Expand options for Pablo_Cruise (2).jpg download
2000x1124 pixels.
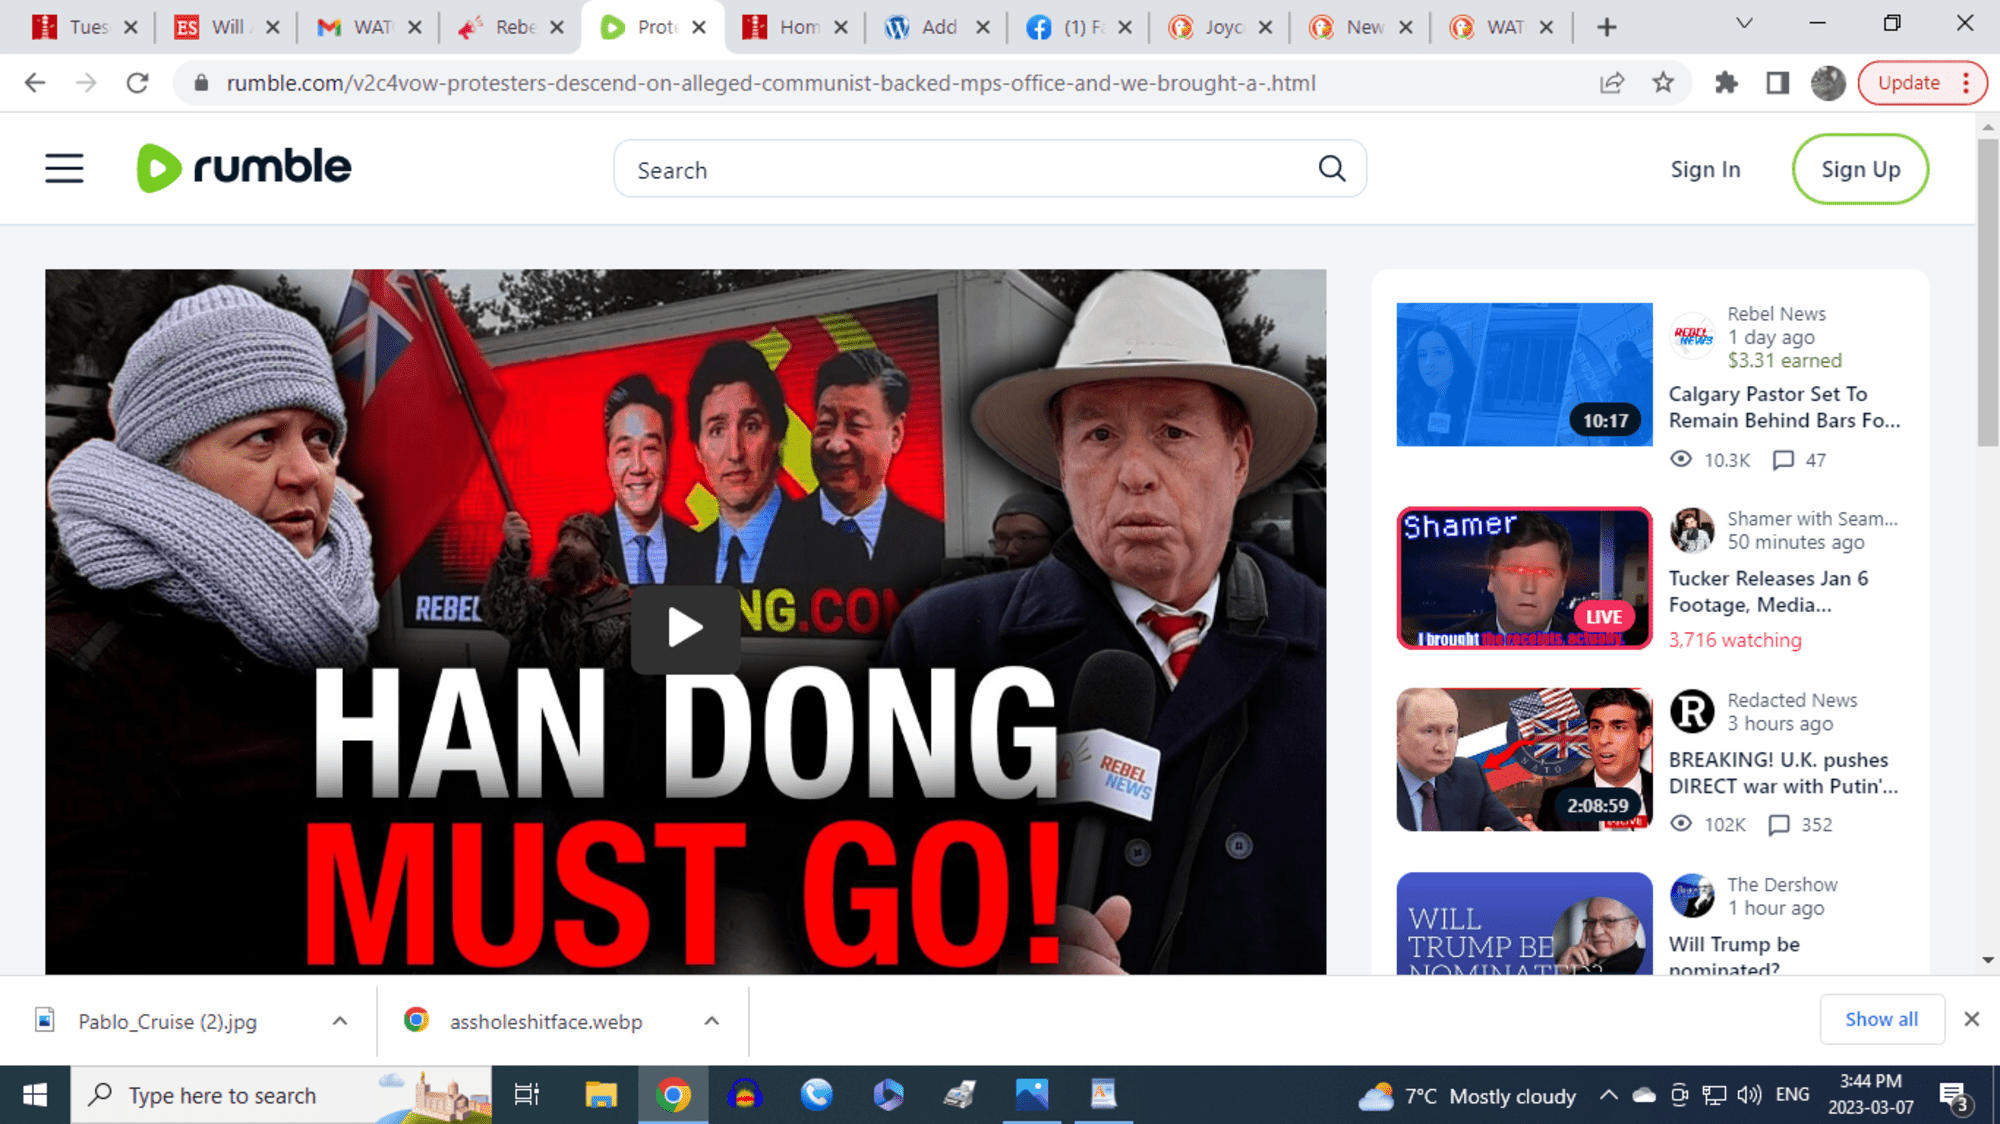(x=340, y=1021)
